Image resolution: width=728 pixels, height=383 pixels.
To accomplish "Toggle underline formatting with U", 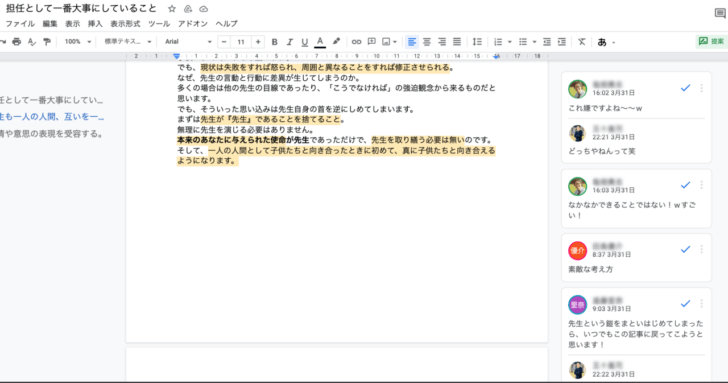I will click(x=305, y=42).
